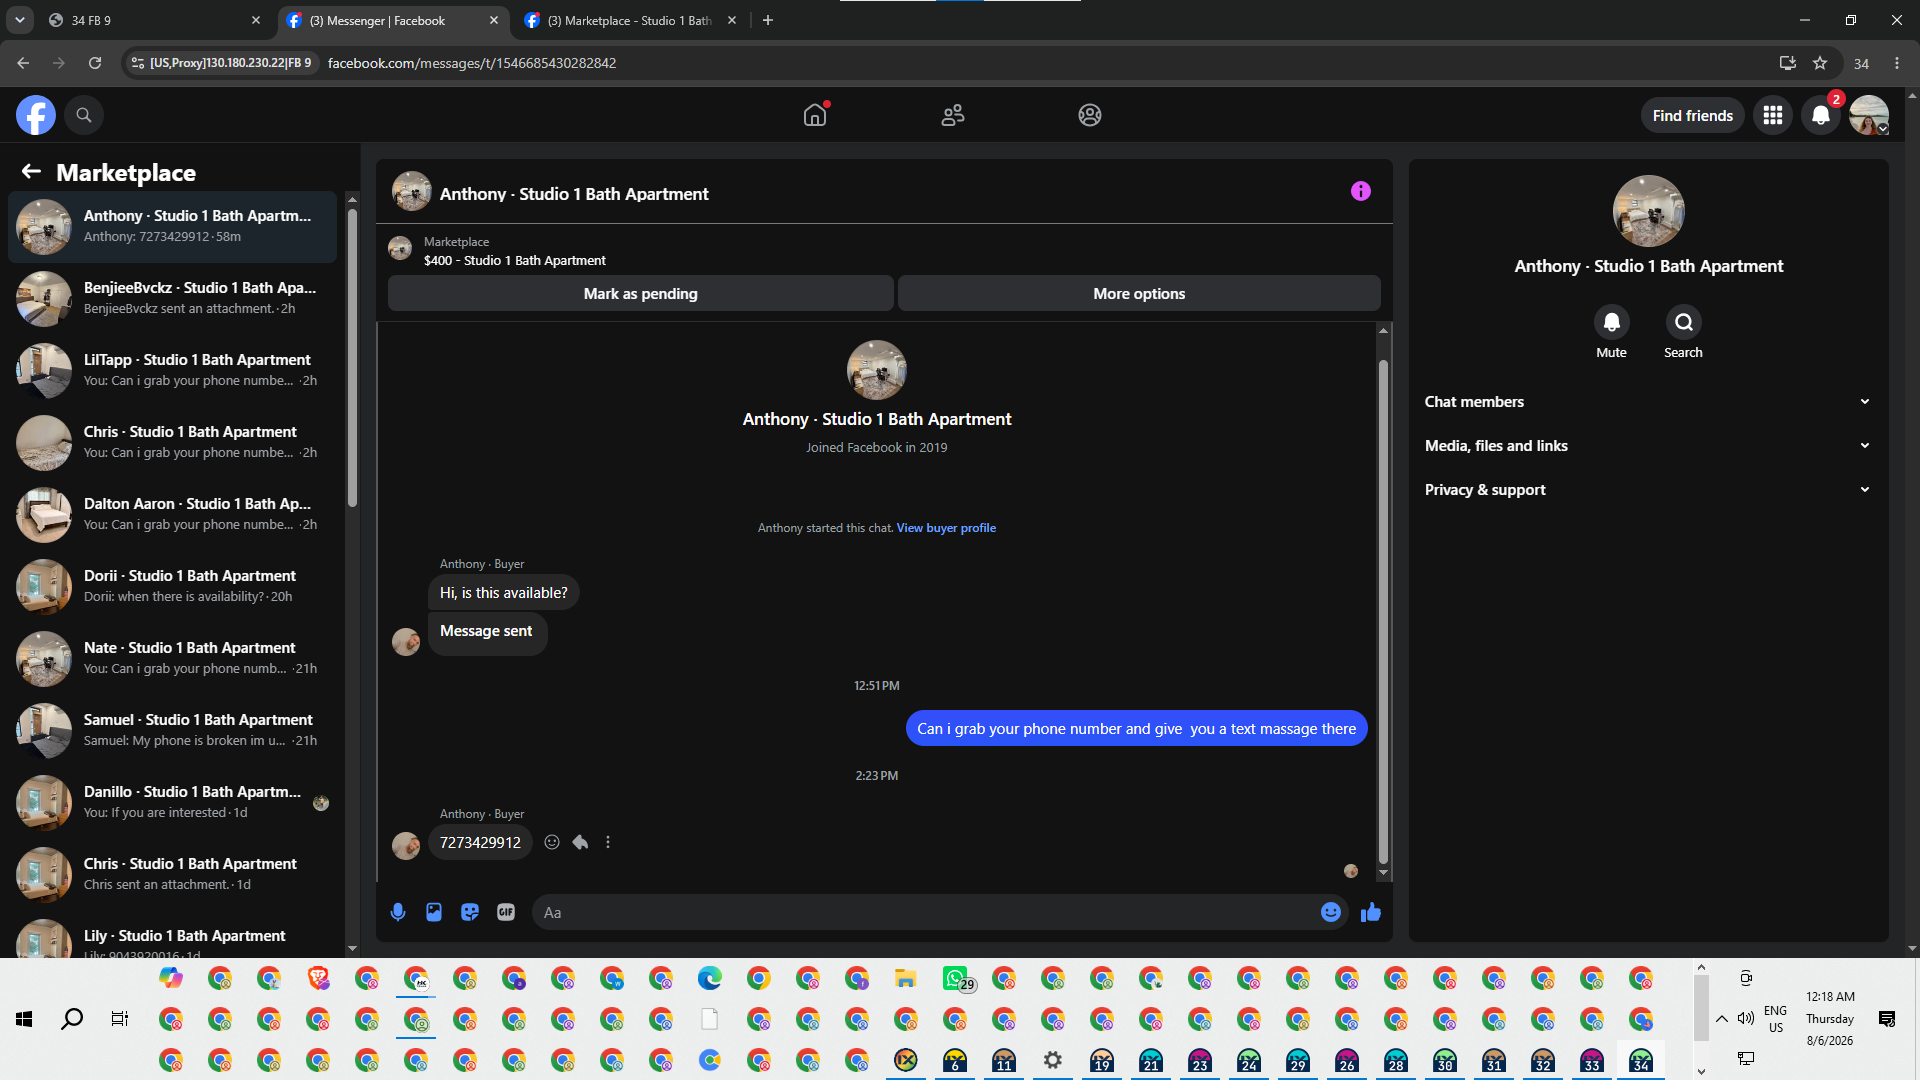Open LilTapp conversation
Image resolution: width=1920 pixels, height=1080 pixels.
coord(172,370)
